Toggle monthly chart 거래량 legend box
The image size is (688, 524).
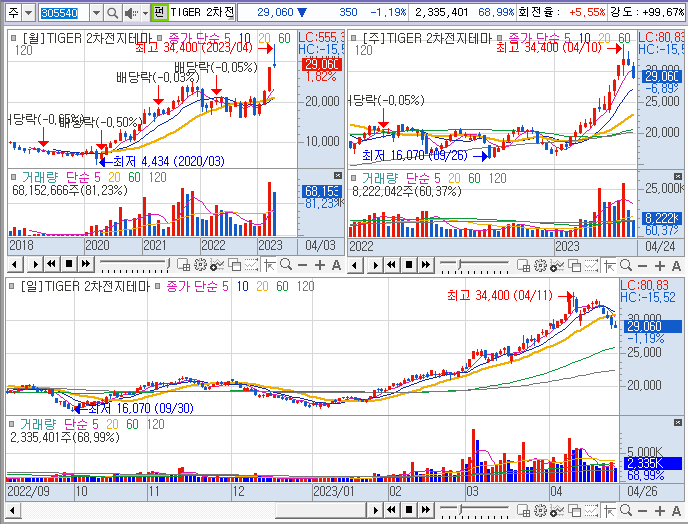(13, 177)
